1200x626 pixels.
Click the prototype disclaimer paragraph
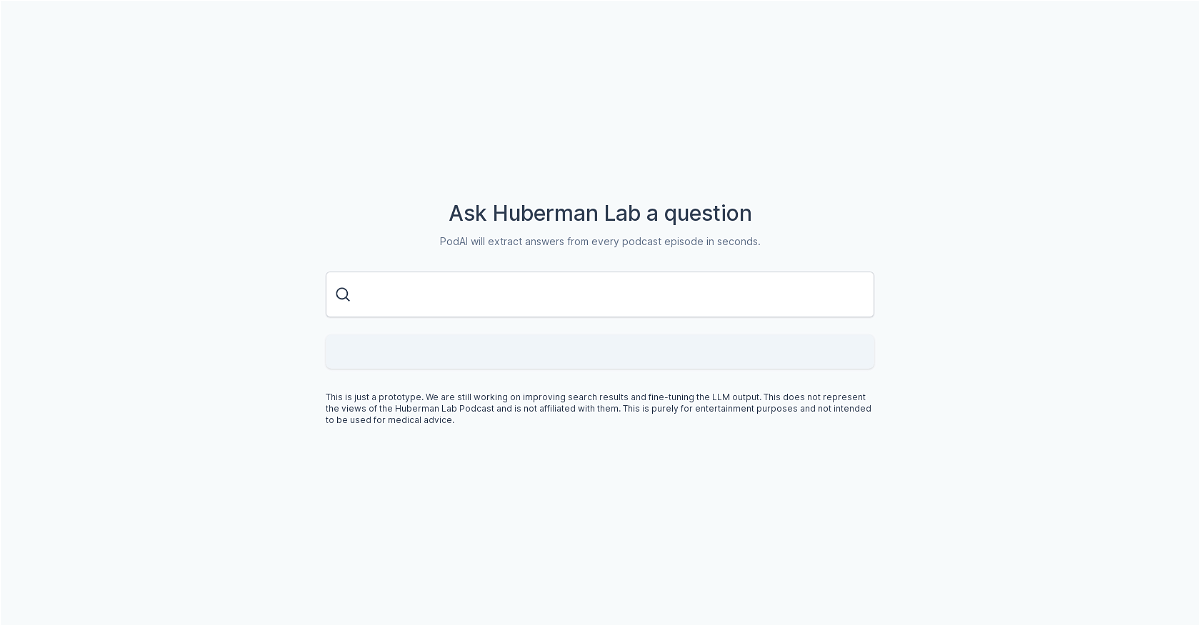(598, 408)
